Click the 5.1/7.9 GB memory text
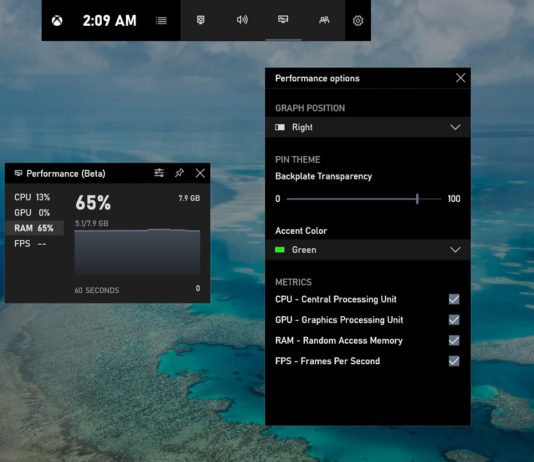The height and width of the screenshot is (462, 534). 92,223
